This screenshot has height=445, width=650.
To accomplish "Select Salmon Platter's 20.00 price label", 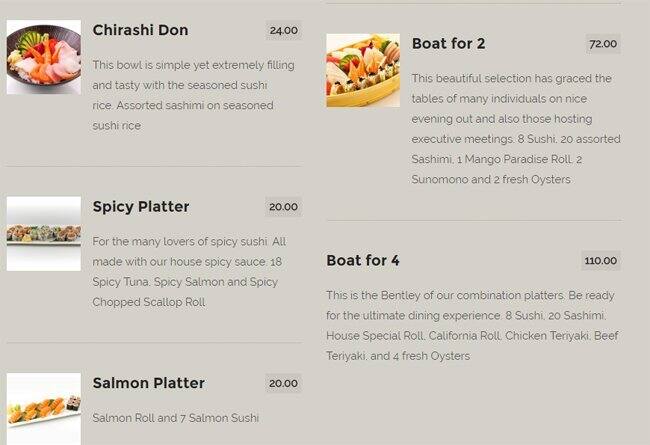I will point(283,383).
